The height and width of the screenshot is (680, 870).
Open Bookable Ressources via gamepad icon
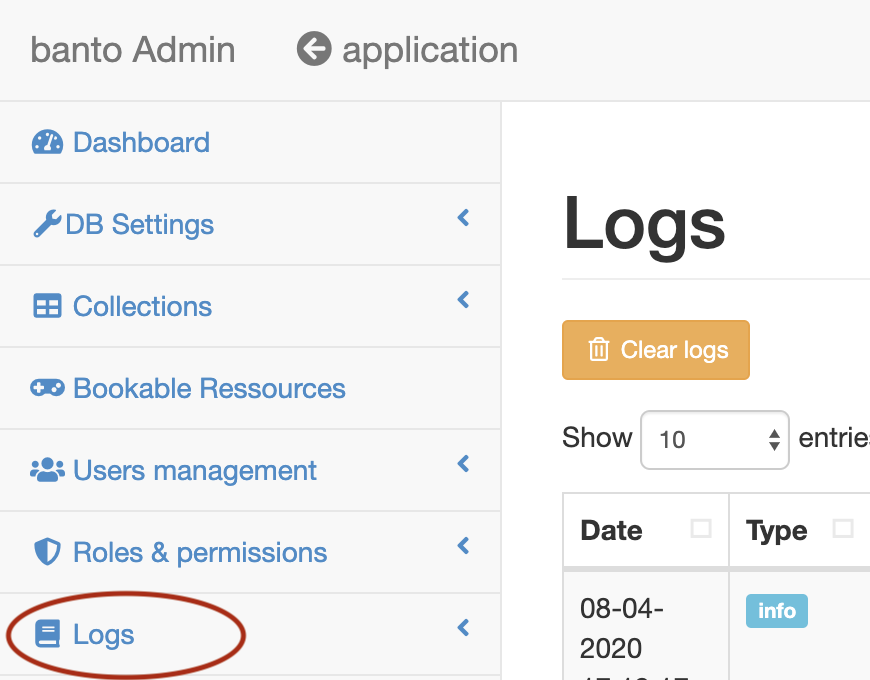tap(49, 388)
